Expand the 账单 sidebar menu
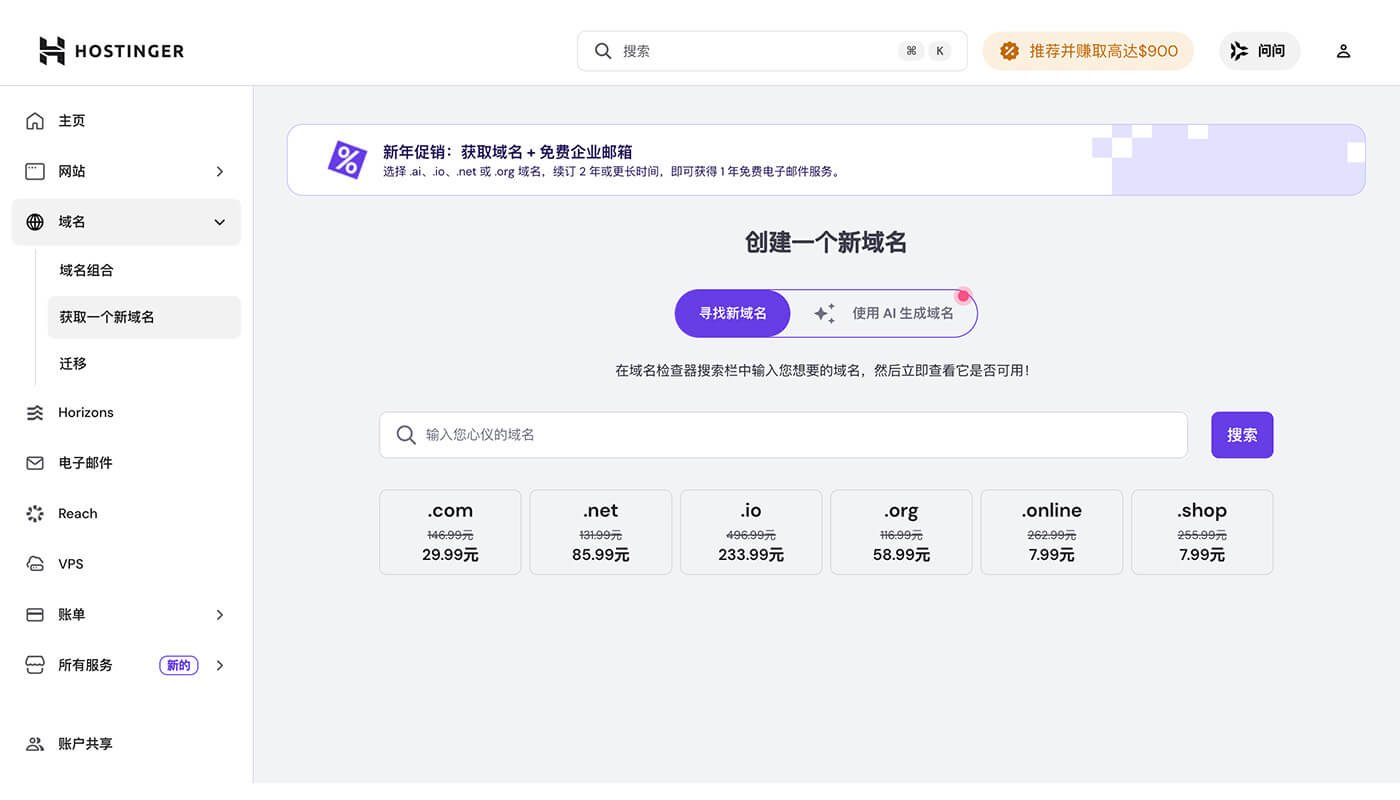Screen dimensions: 1400x800 tap(219, 614)
